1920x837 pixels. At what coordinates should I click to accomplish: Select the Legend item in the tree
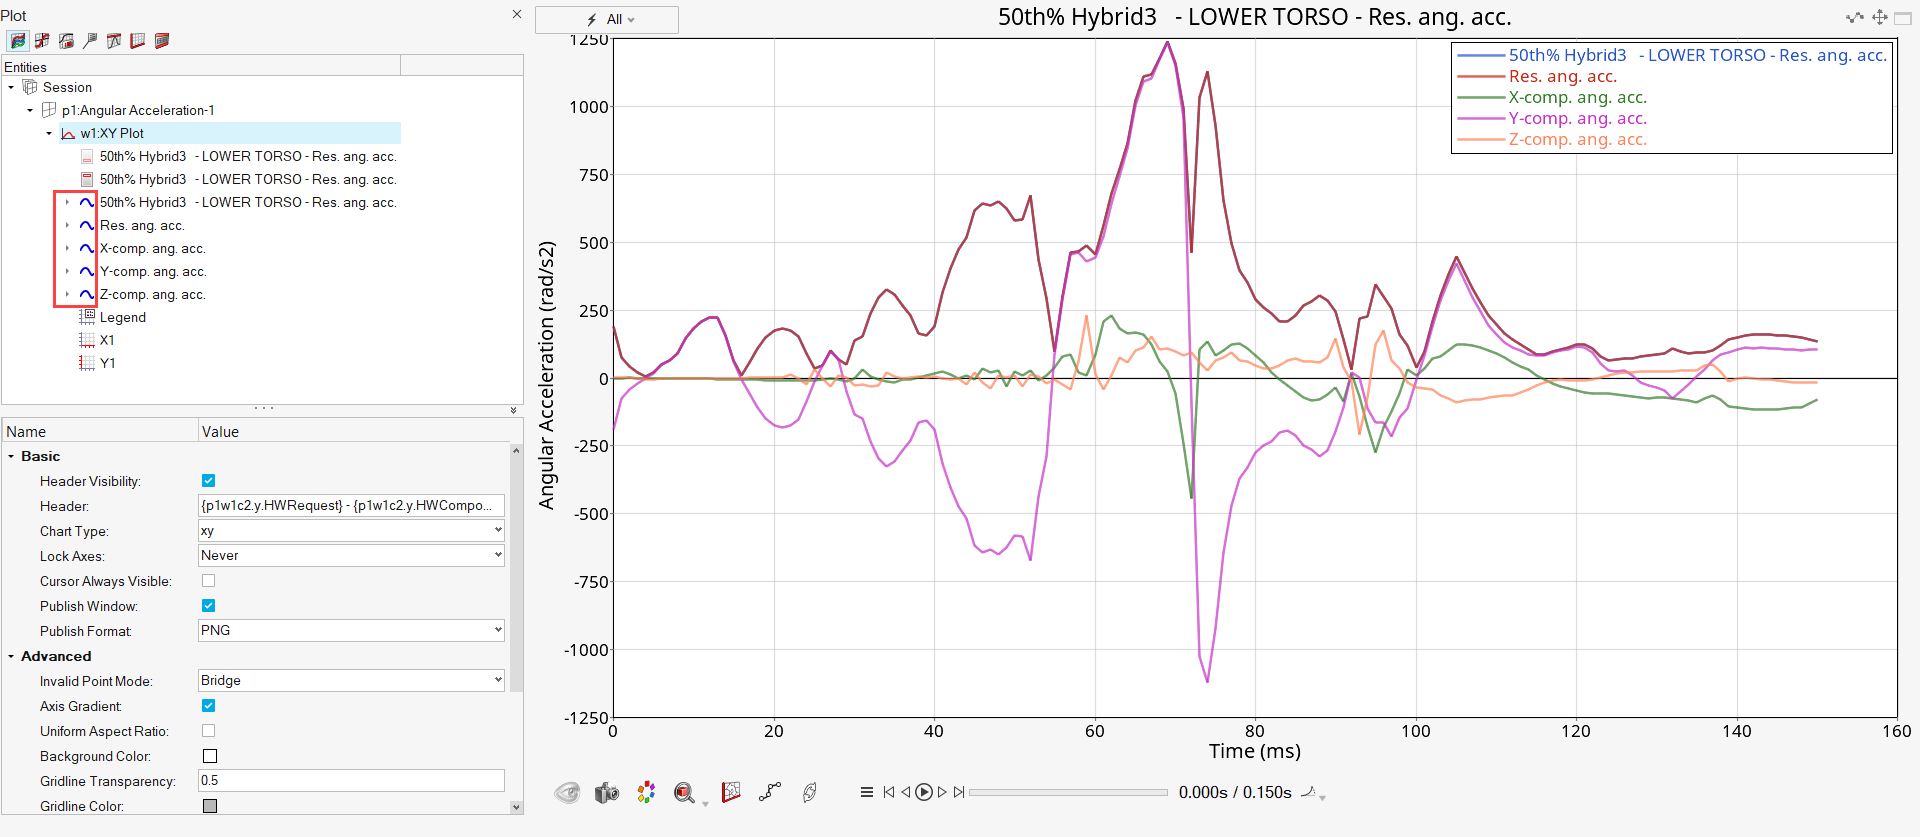coord(122,318)
